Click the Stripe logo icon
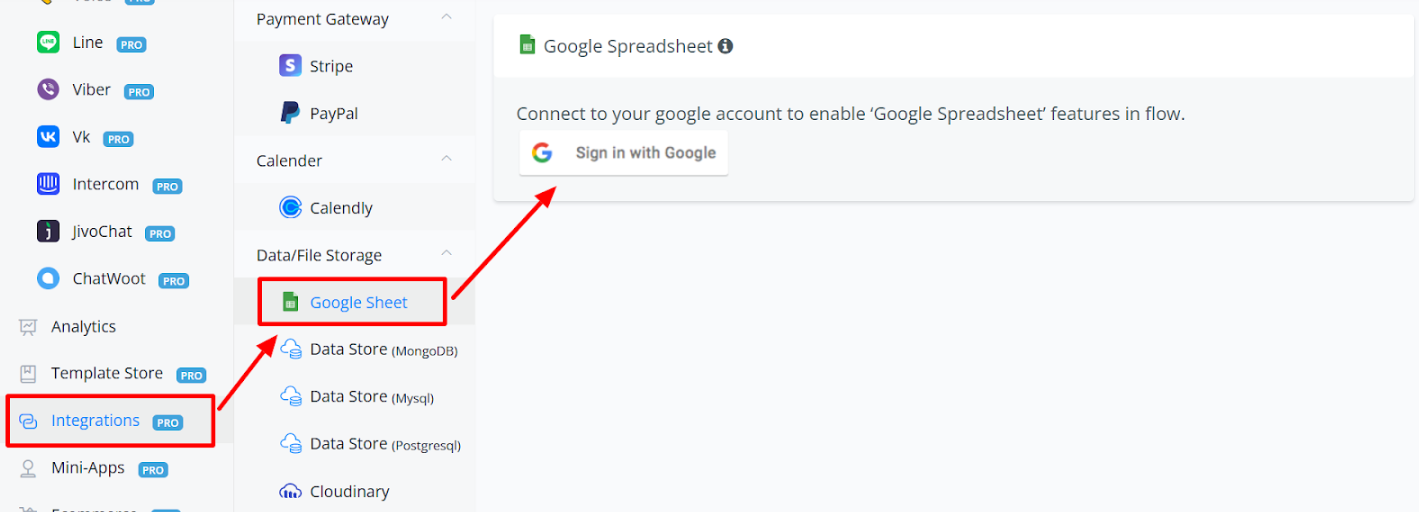The width and height of the screenshot is (1419, 512). point(290,66)
